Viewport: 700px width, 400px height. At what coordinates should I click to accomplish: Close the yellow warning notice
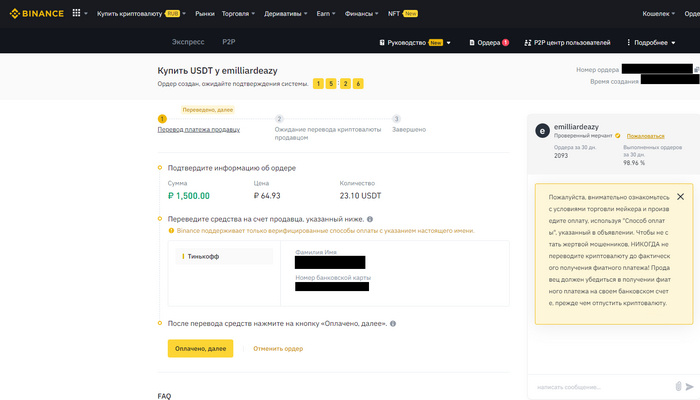click(x=680, y=197)
